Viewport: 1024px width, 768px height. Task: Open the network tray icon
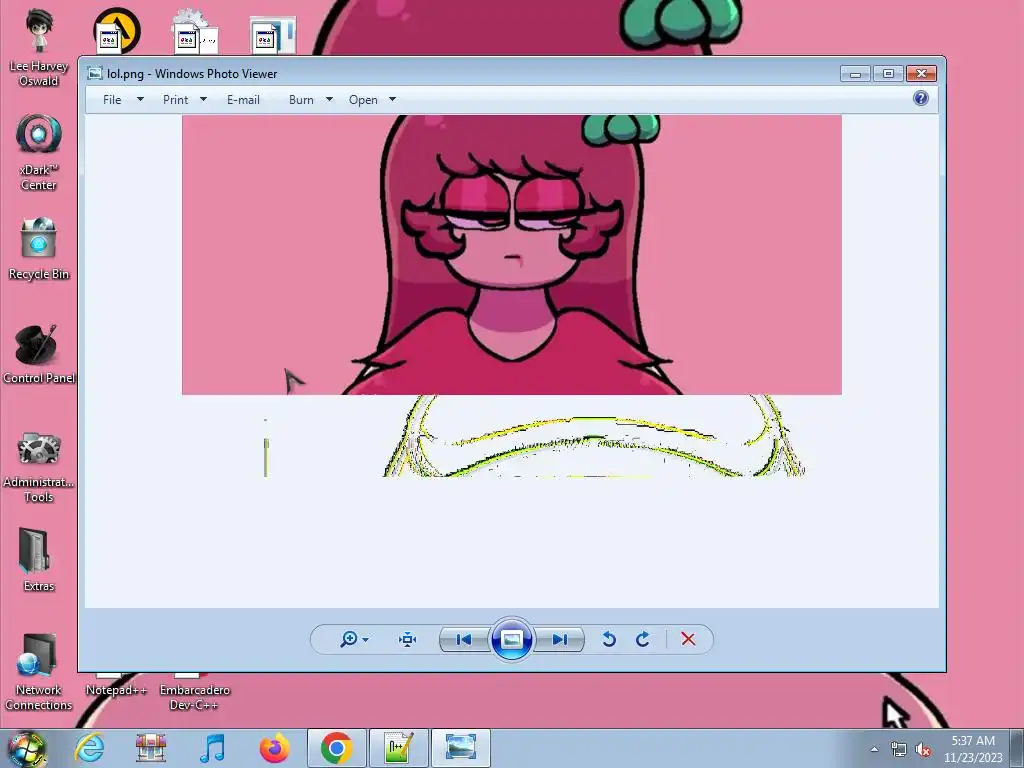(899, 749)
